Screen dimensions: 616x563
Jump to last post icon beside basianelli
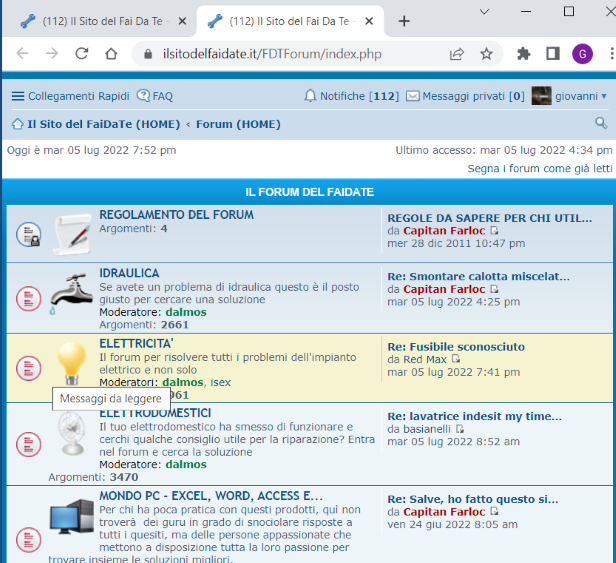coord(460,429)
